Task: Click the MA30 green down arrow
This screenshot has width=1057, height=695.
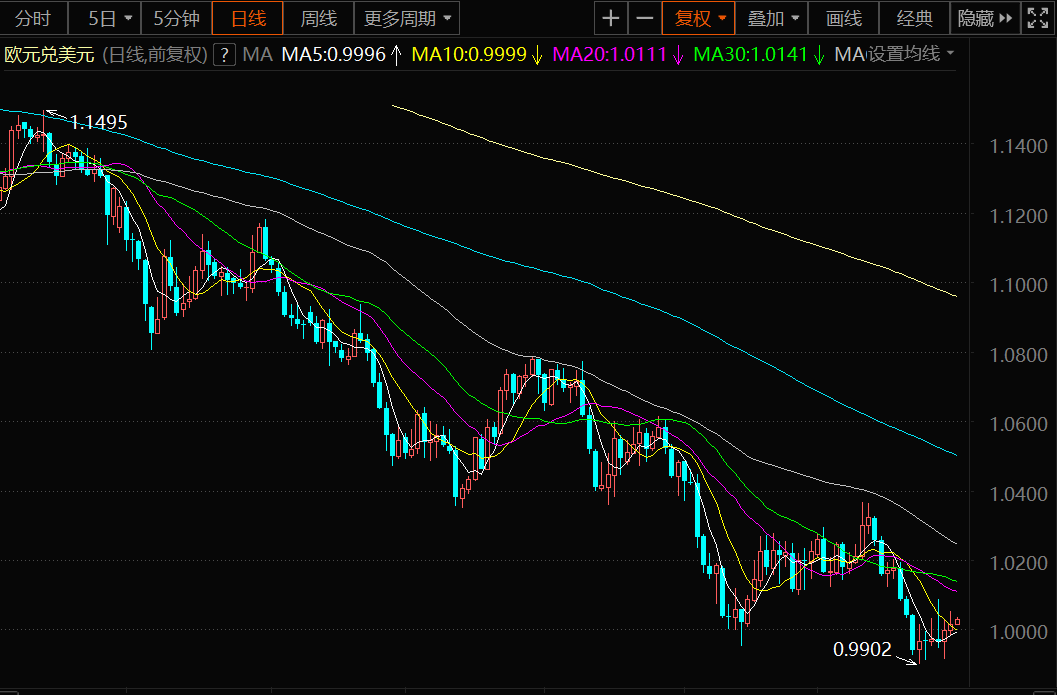Action: tap(819, 55)
